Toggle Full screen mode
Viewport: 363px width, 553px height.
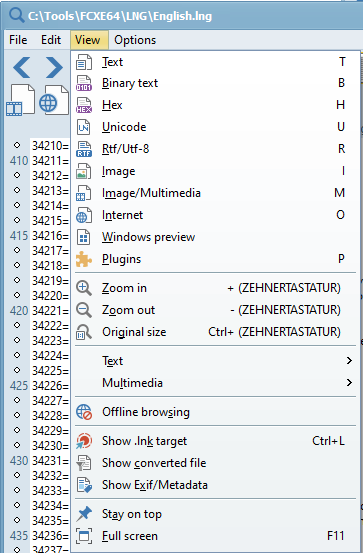click(215, 536)
